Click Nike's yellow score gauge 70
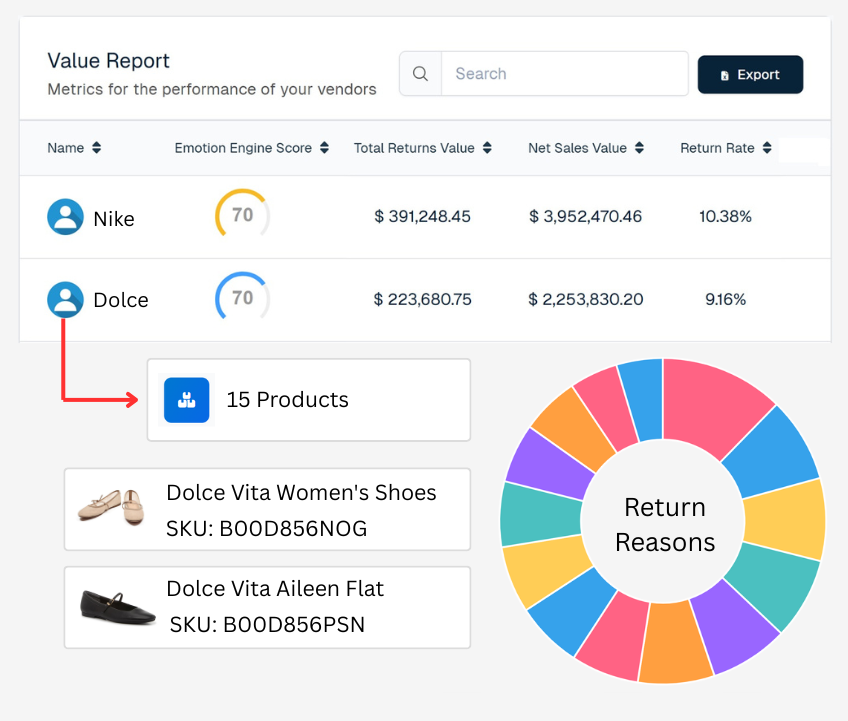The image size is (848, 721). [x=242, y=215]
